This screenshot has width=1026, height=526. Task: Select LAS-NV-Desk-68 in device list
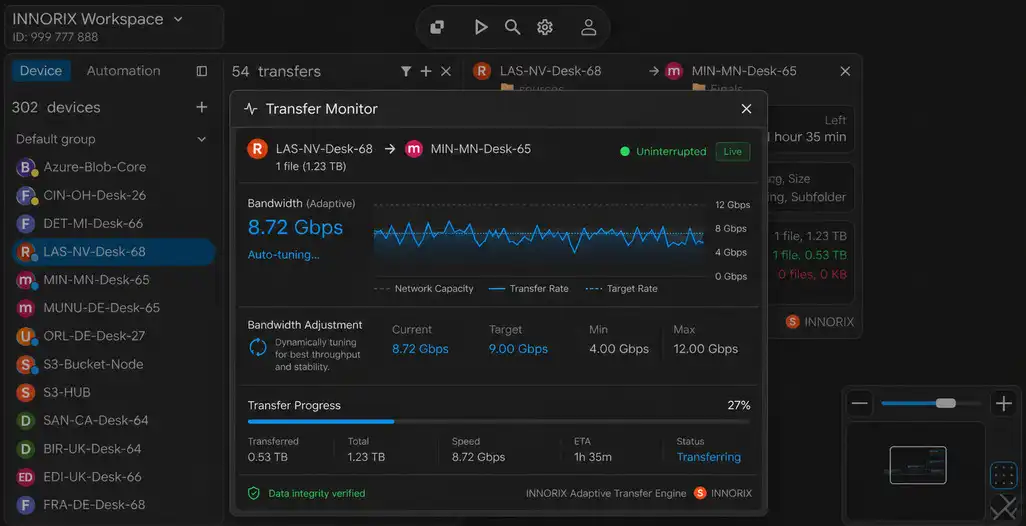click(113, 251)
